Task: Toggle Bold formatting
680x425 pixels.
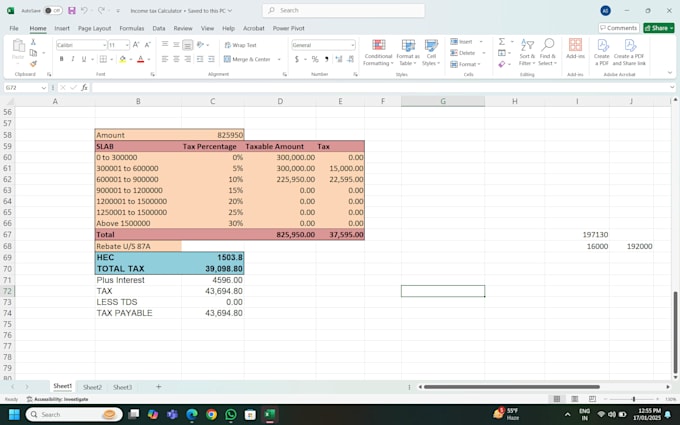Action: pos(62,59)
